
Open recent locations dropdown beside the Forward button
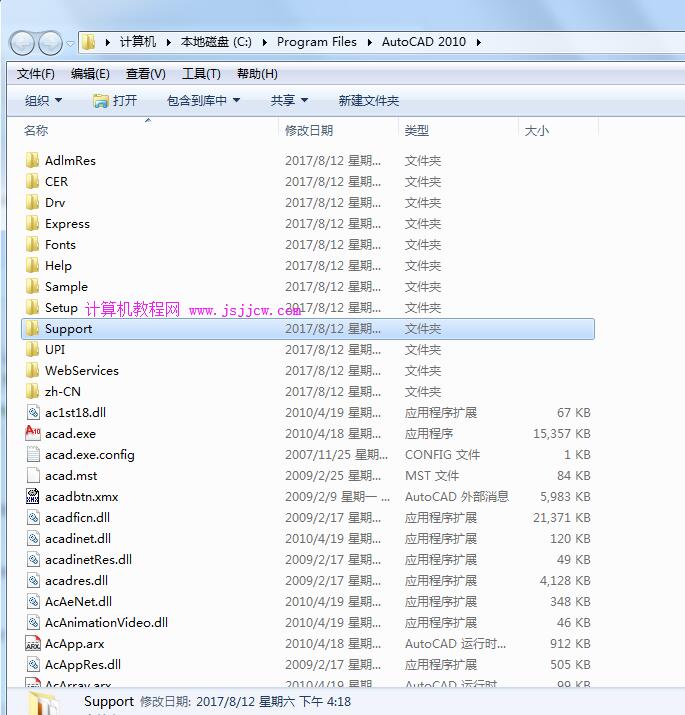click(70, 44)
